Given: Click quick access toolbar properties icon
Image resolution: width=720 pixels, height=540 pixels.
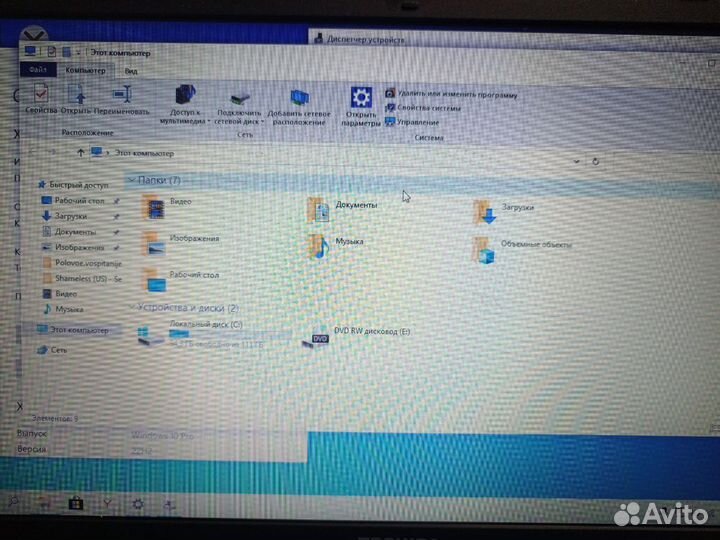Looking at the screenshot, I should [x=51, y=51].
